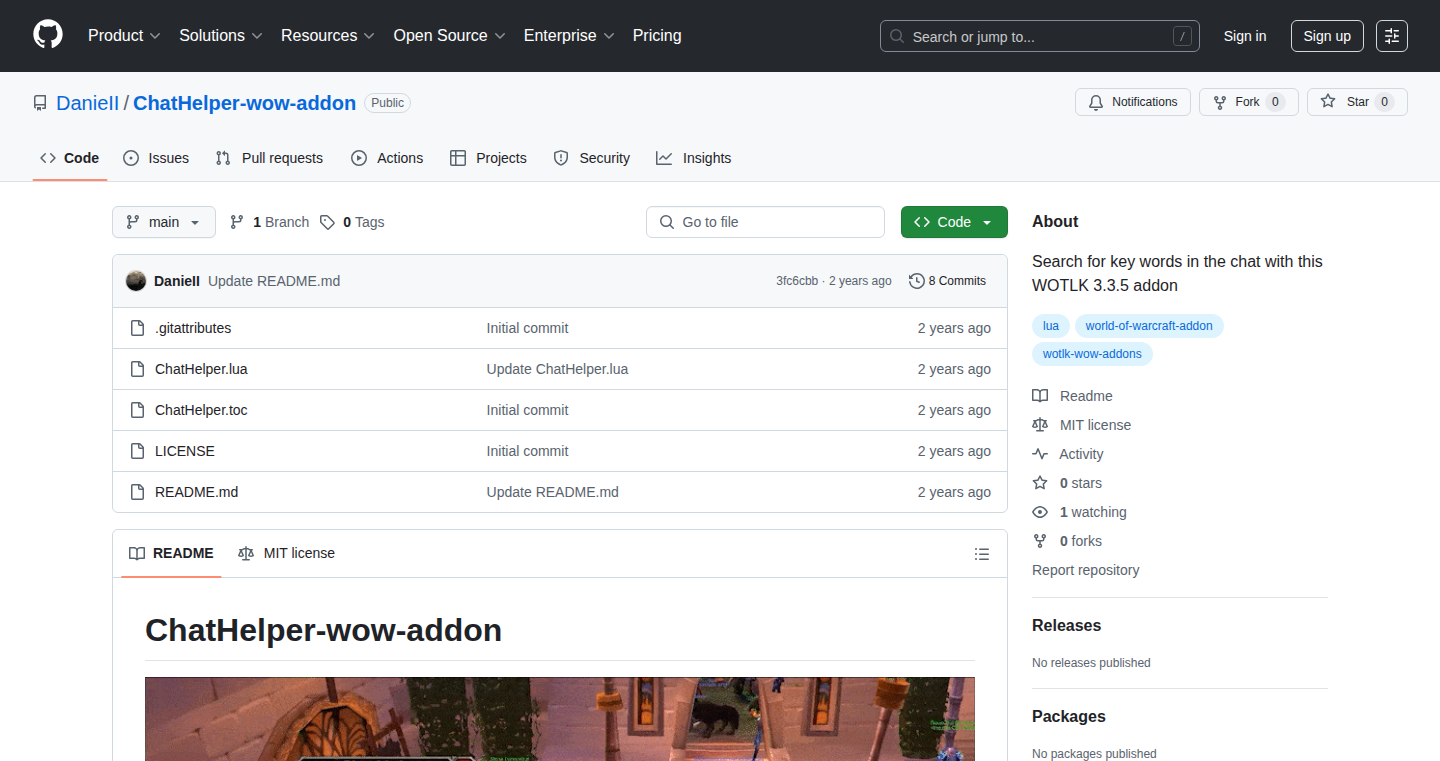Screen dimensions: 1440x761
Task: Switch to the Code tab
Action: pyautogui.click(x=70, y=158)
